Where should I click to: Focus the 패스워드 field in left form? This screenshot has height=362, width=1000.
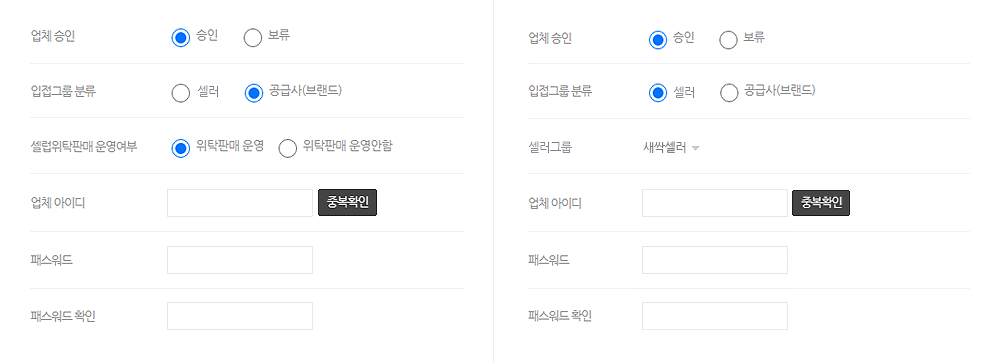(240, 260)
